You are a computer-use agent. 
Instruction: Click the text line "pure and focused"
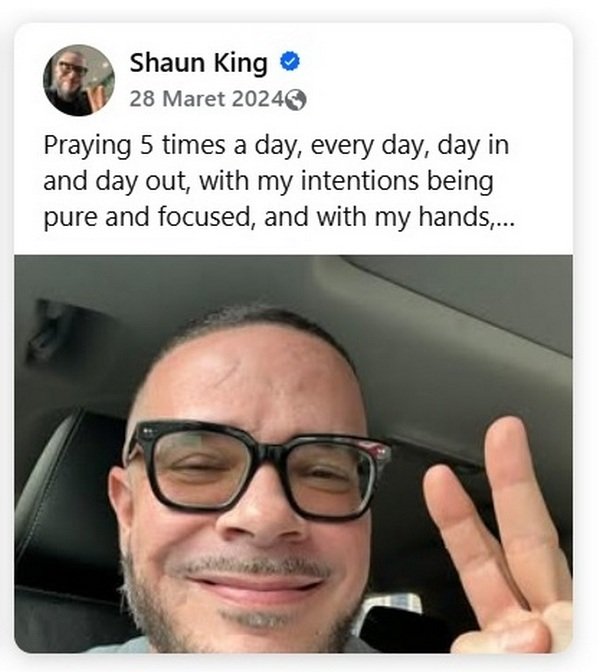point(279,217)
